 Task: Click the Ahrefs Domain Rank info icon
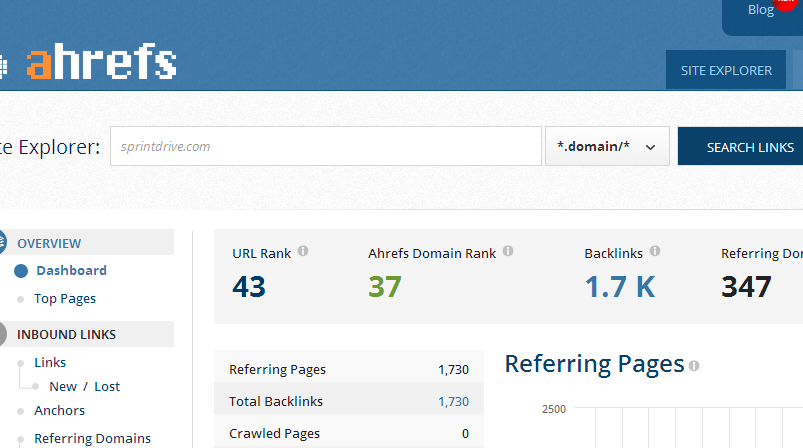[508, 251]
